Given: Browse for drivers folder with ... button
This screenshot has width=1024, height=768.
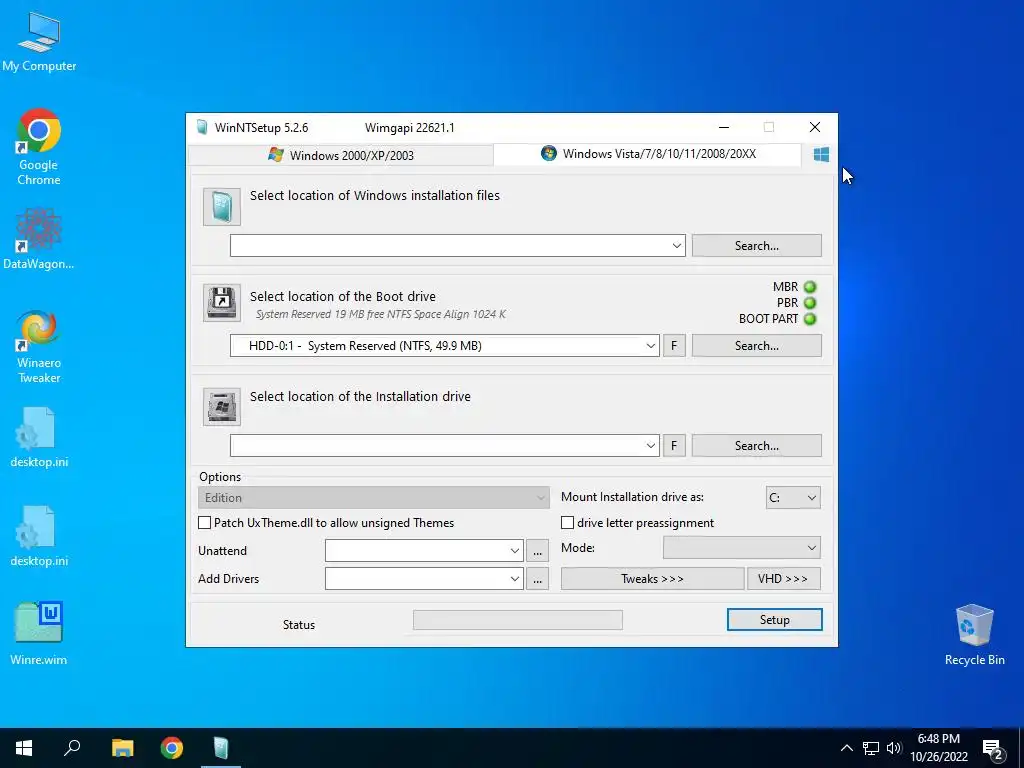Looking at the screenshot, I should 537,579.
